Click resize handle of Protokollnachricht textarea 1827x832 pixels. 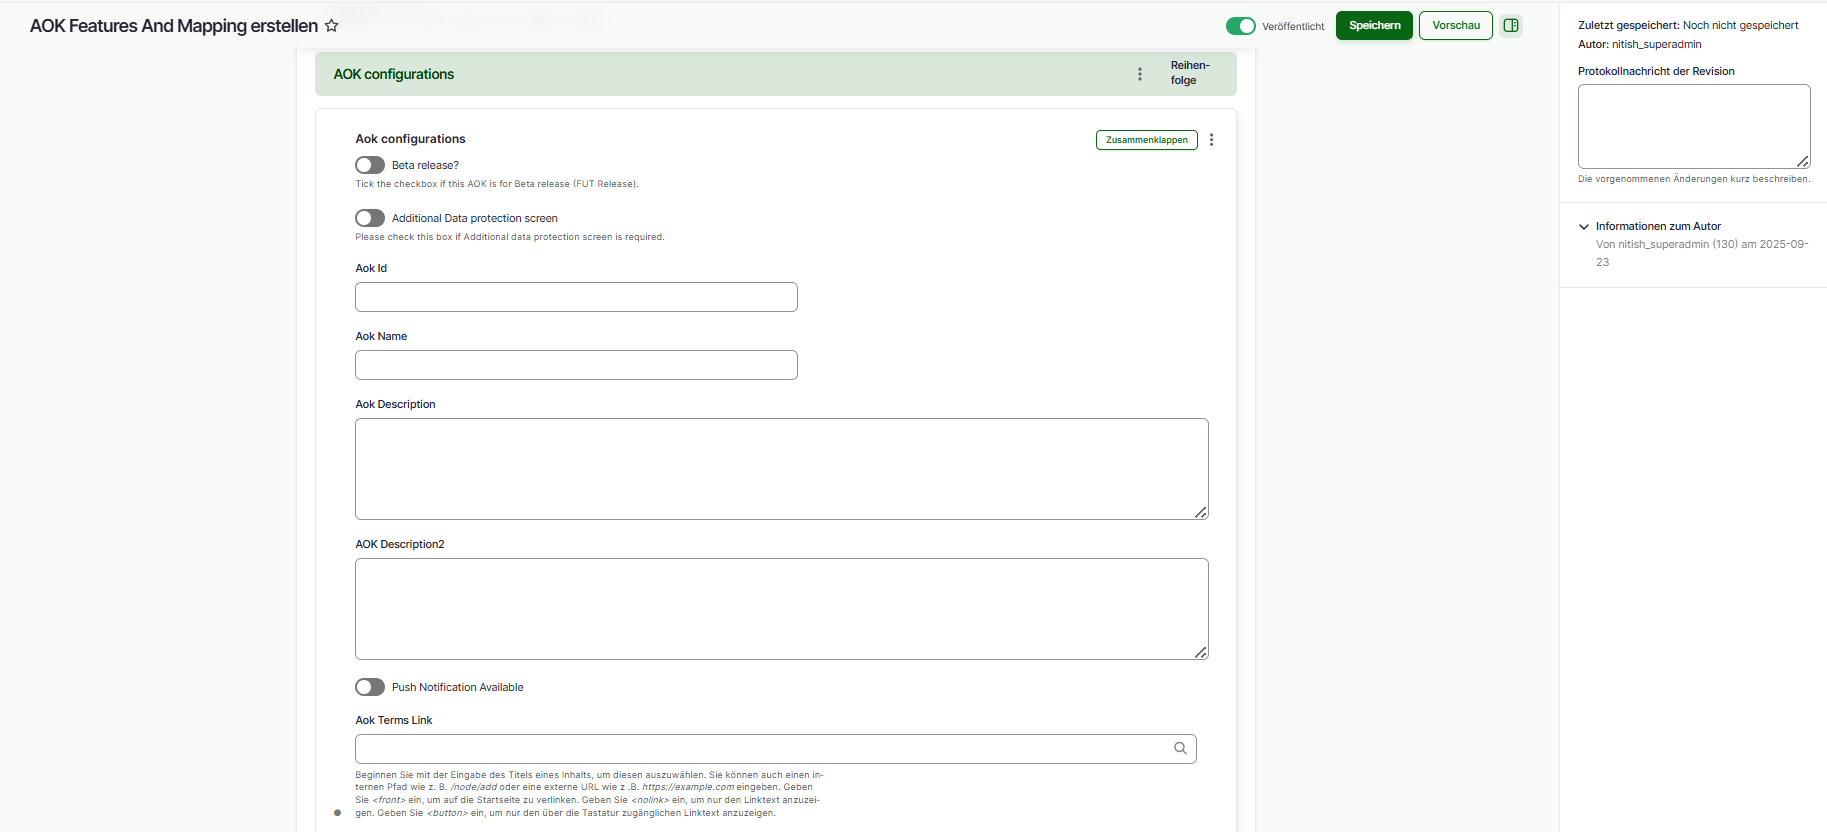click(x=1802, y=161)
